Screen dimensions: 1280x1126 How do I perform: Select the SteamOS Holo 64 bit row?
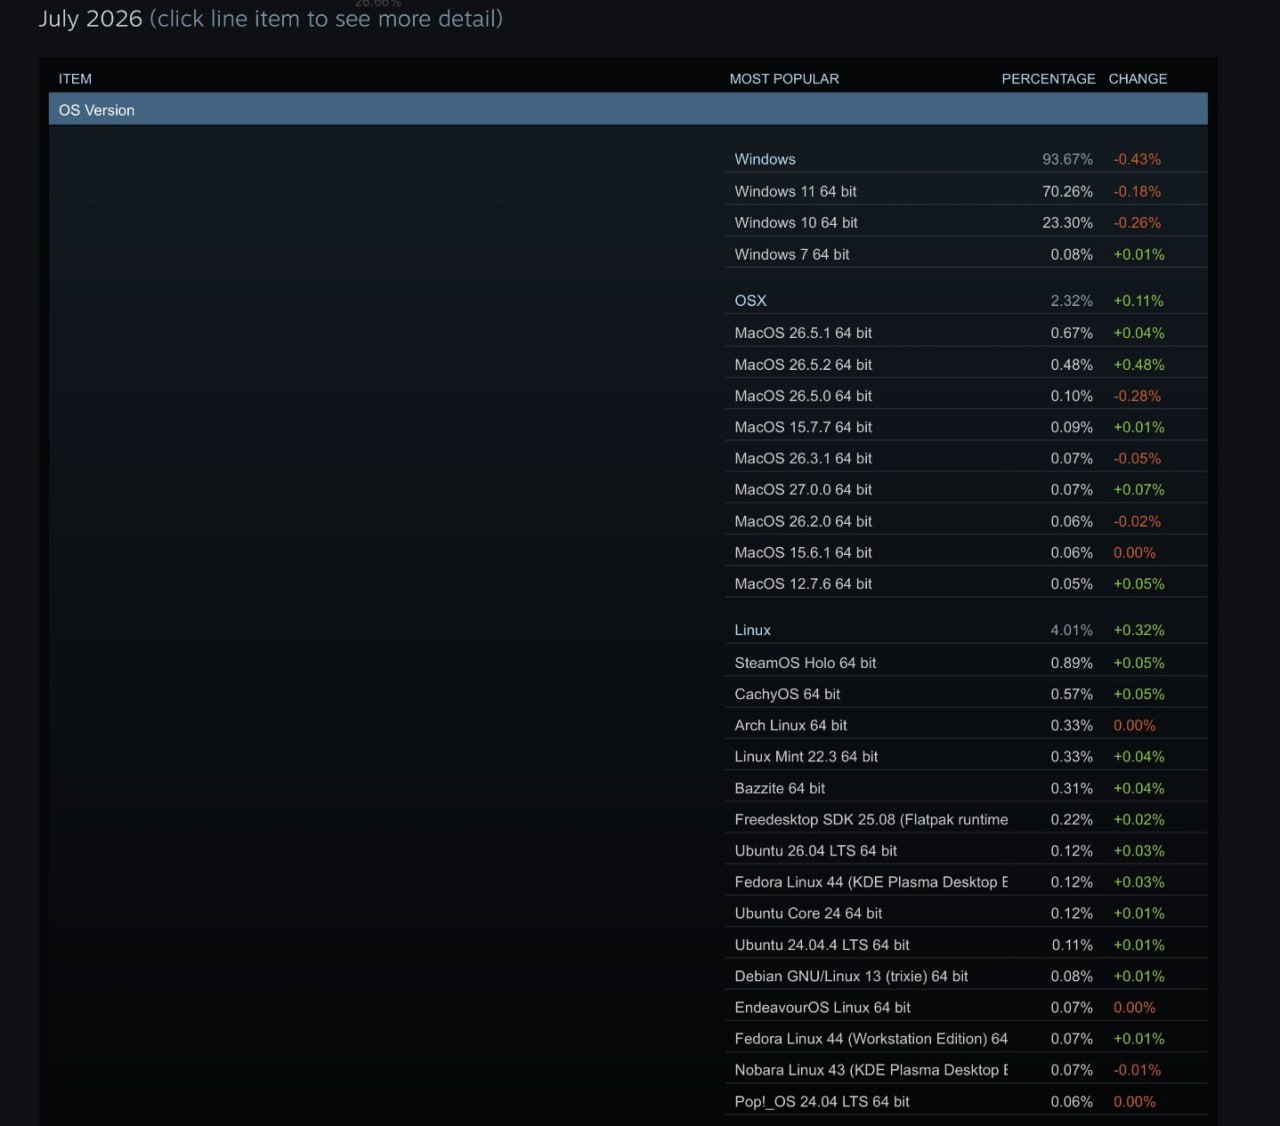[x=966, y=662]
